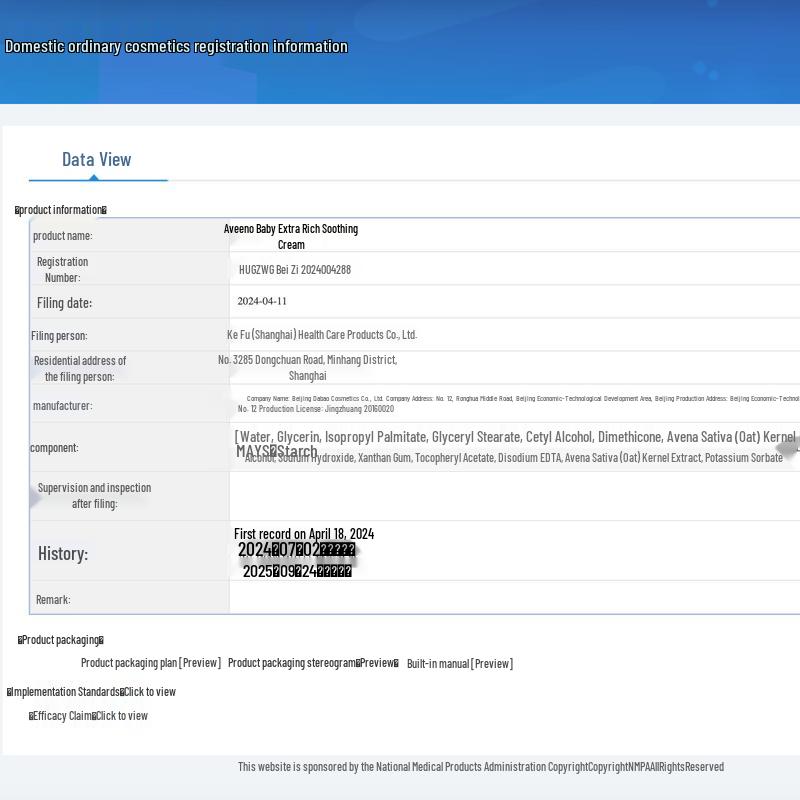Select address No. 3285 Dongchuan Road text
The width and height of the screenshot is (800, 800).
(x=308, y=368)
